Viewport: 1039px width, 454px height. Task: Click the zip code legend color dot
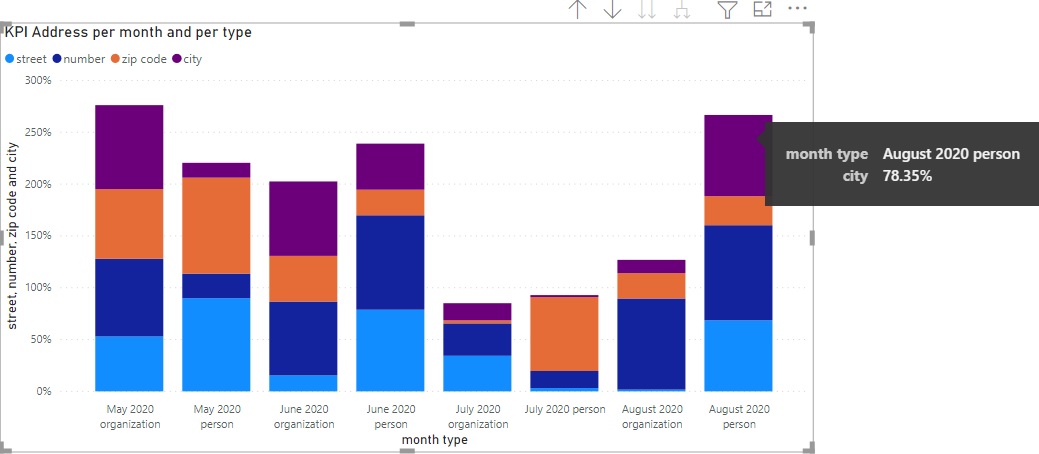tap(115, 59)
